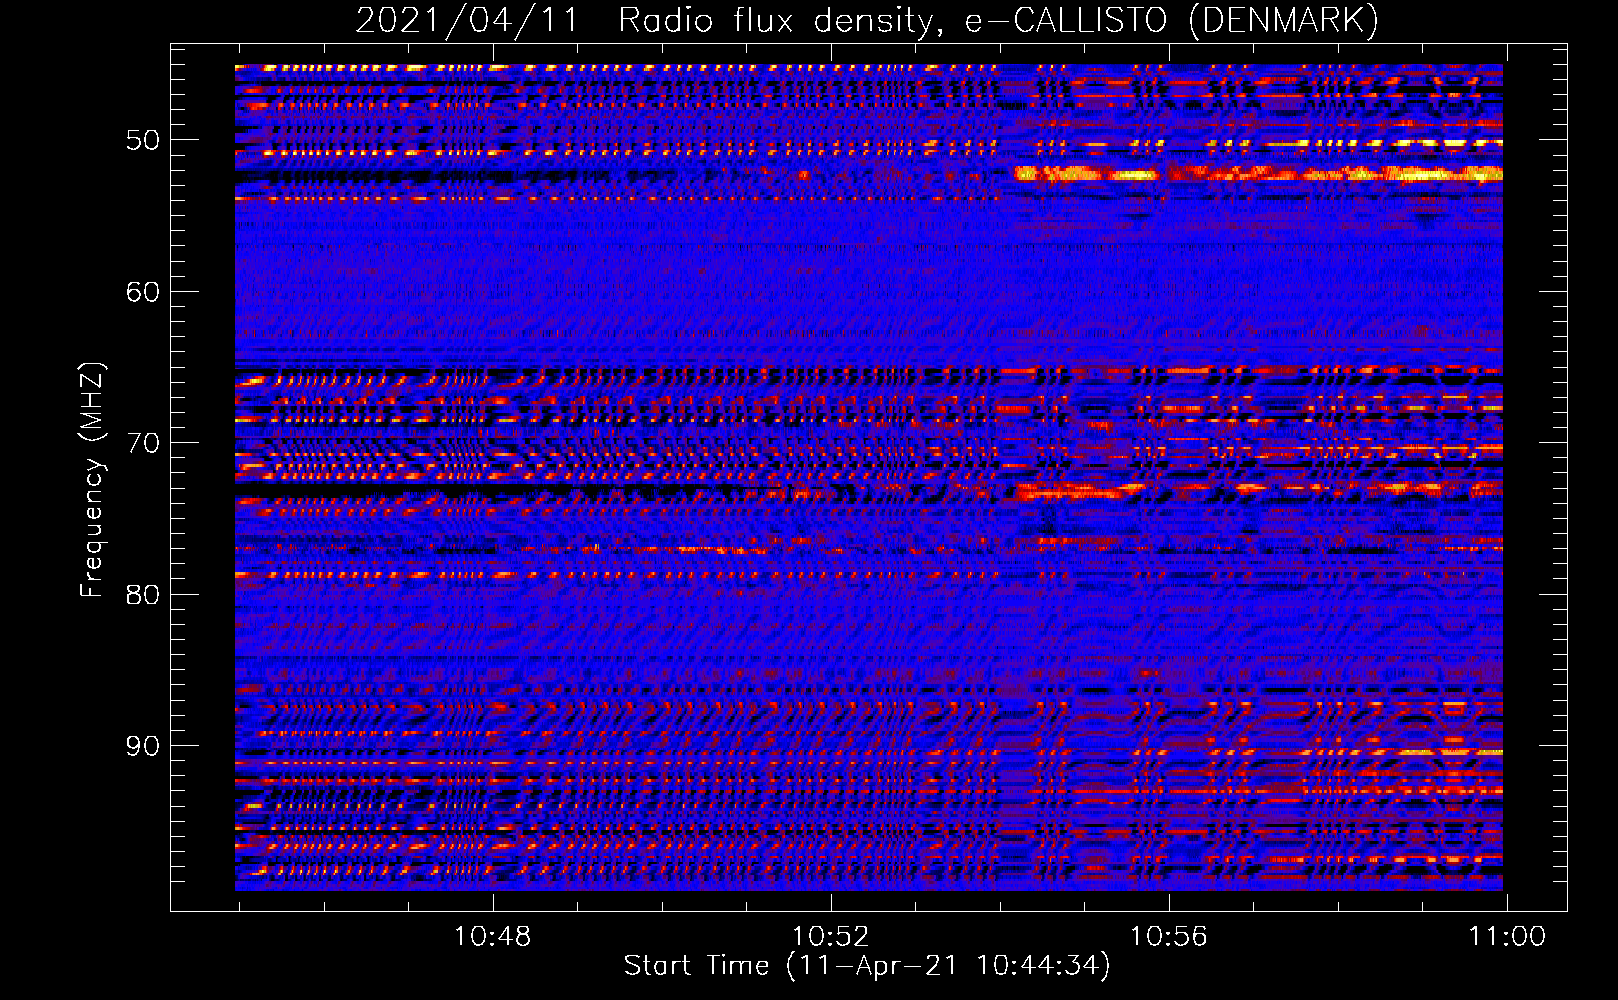Click the 50 MHz frequency tick label
Viewport: 1618px width, 1000px height.
[x=143, y=140]
